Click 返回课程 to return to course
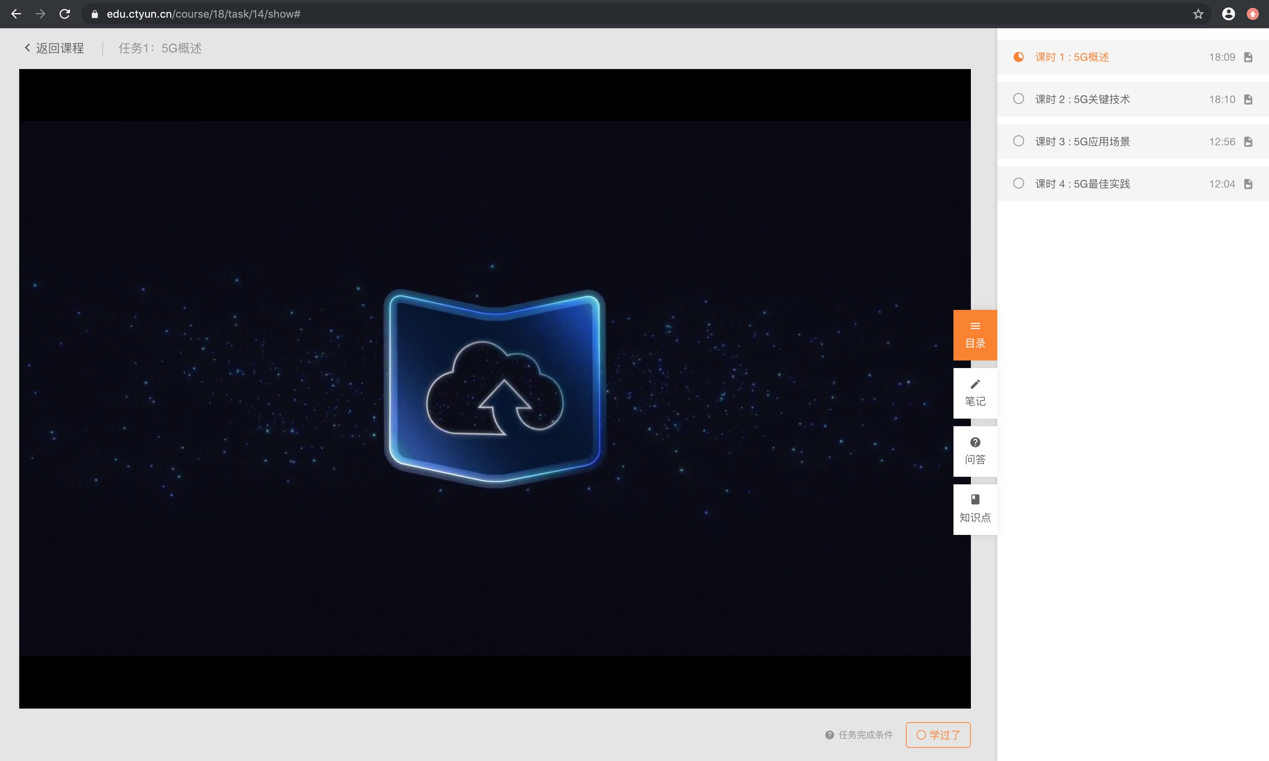1269x761 pixels. pyautogui.click(x=55, y=48)
